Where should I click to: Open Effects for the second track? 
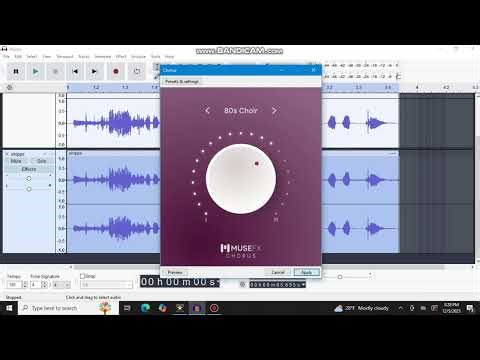pos(29,169)
